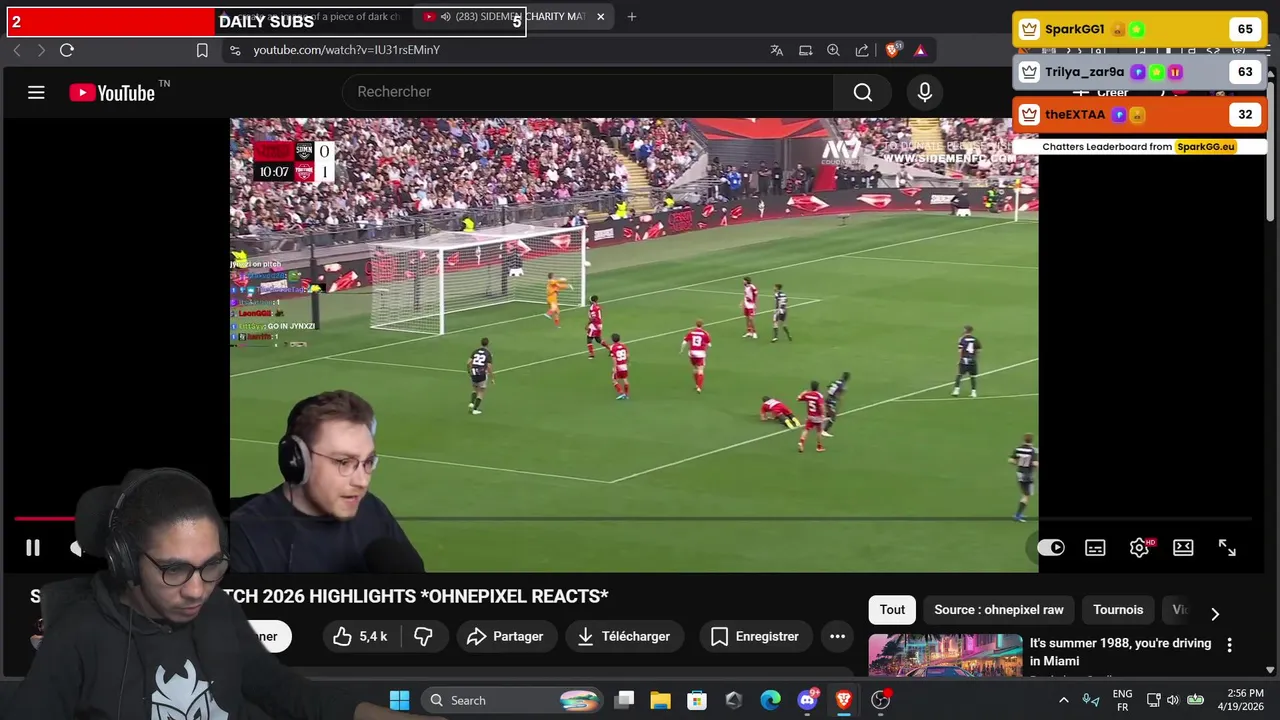Image resolution: width=1280 pixels, height=720 pixels.
Task: Open the summer 1988 Miami video title
Action: (x=1120, y=652)
